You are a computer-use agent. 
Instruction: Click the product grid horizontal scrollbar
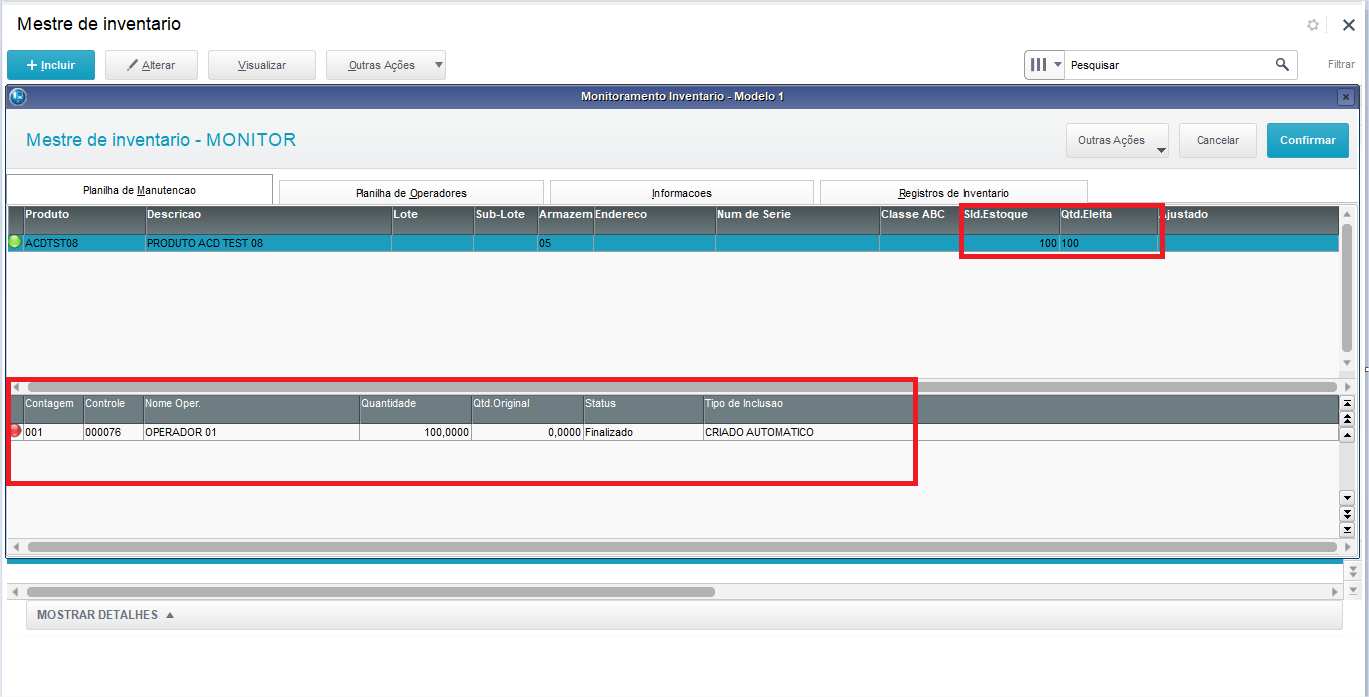(682, 386)
